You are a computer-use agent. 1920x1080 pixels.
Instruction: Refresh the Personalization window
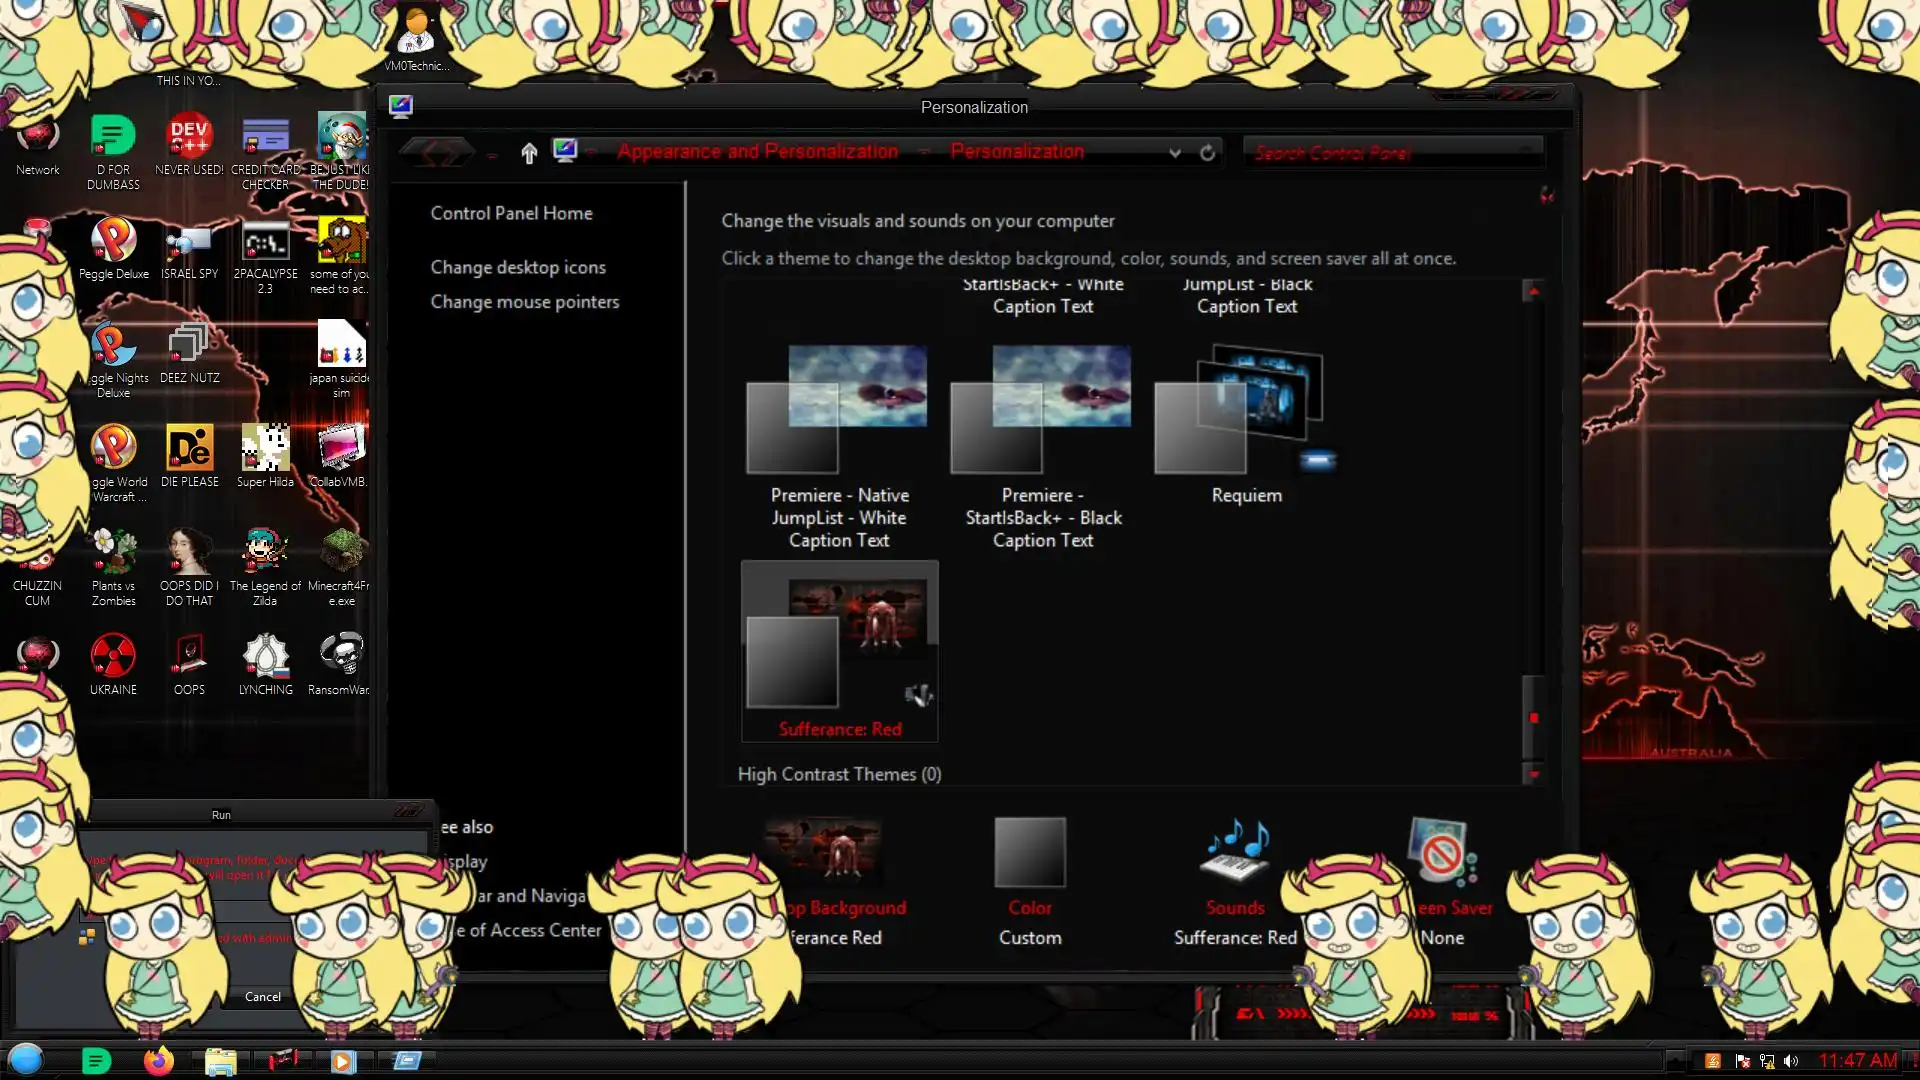pyautogui.click(x=1207, y=152)
